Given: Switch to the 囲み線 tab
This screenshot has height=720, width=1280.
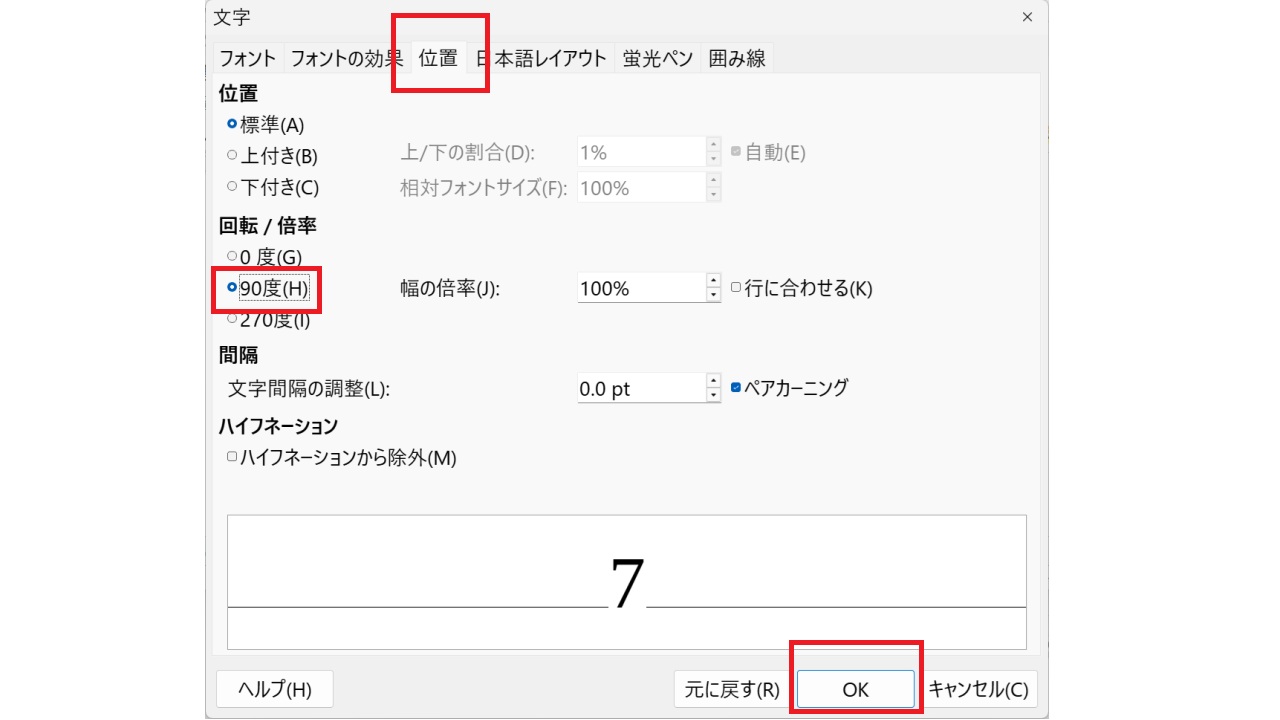Looking at the screenshot, I should click(736, 57).
